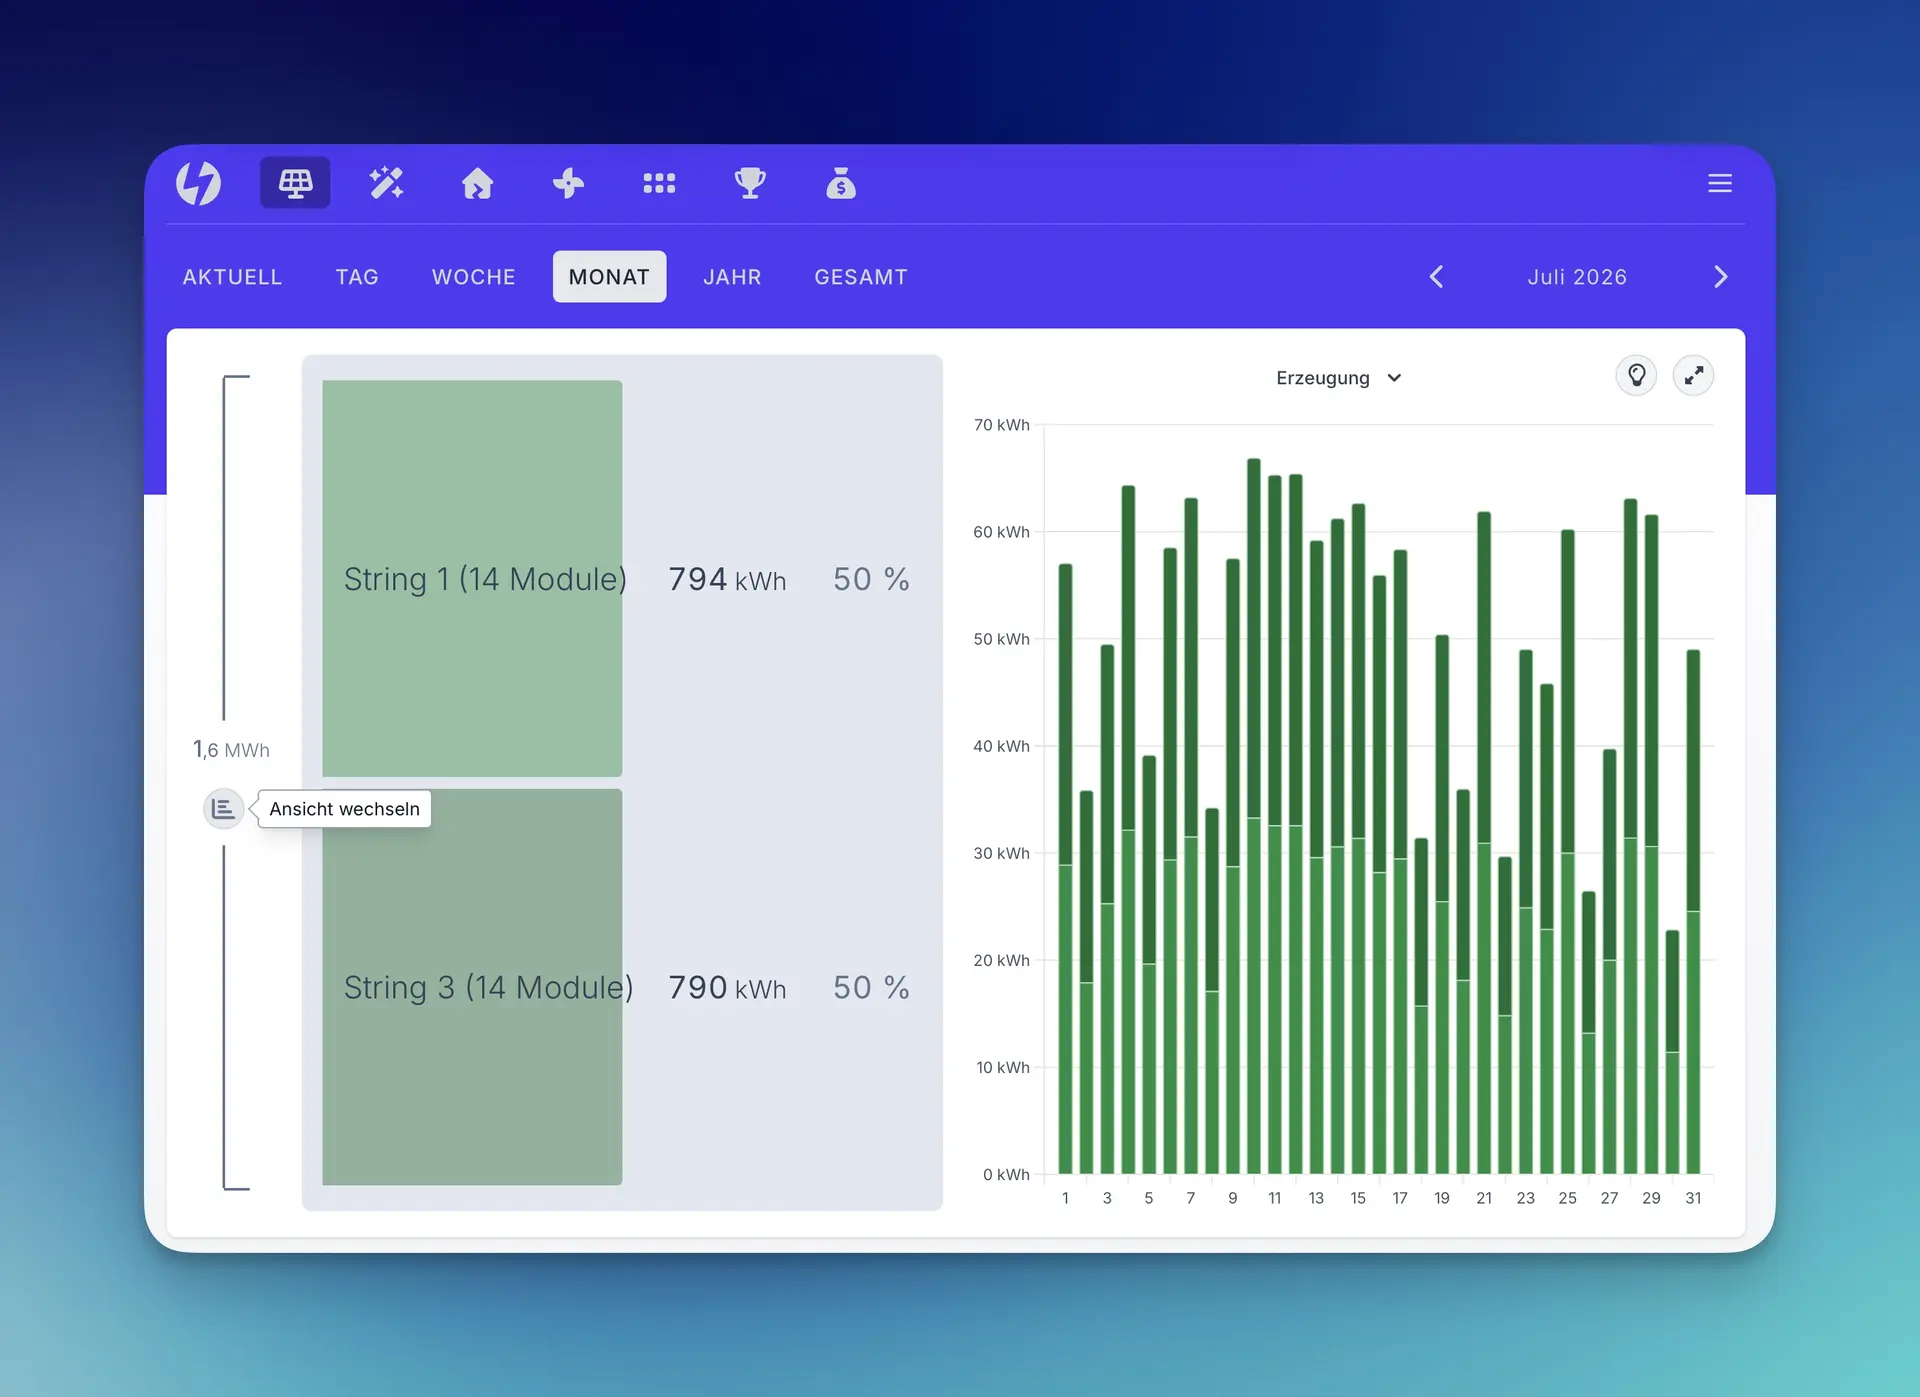Open the solar panel view icon

(295, 183)
